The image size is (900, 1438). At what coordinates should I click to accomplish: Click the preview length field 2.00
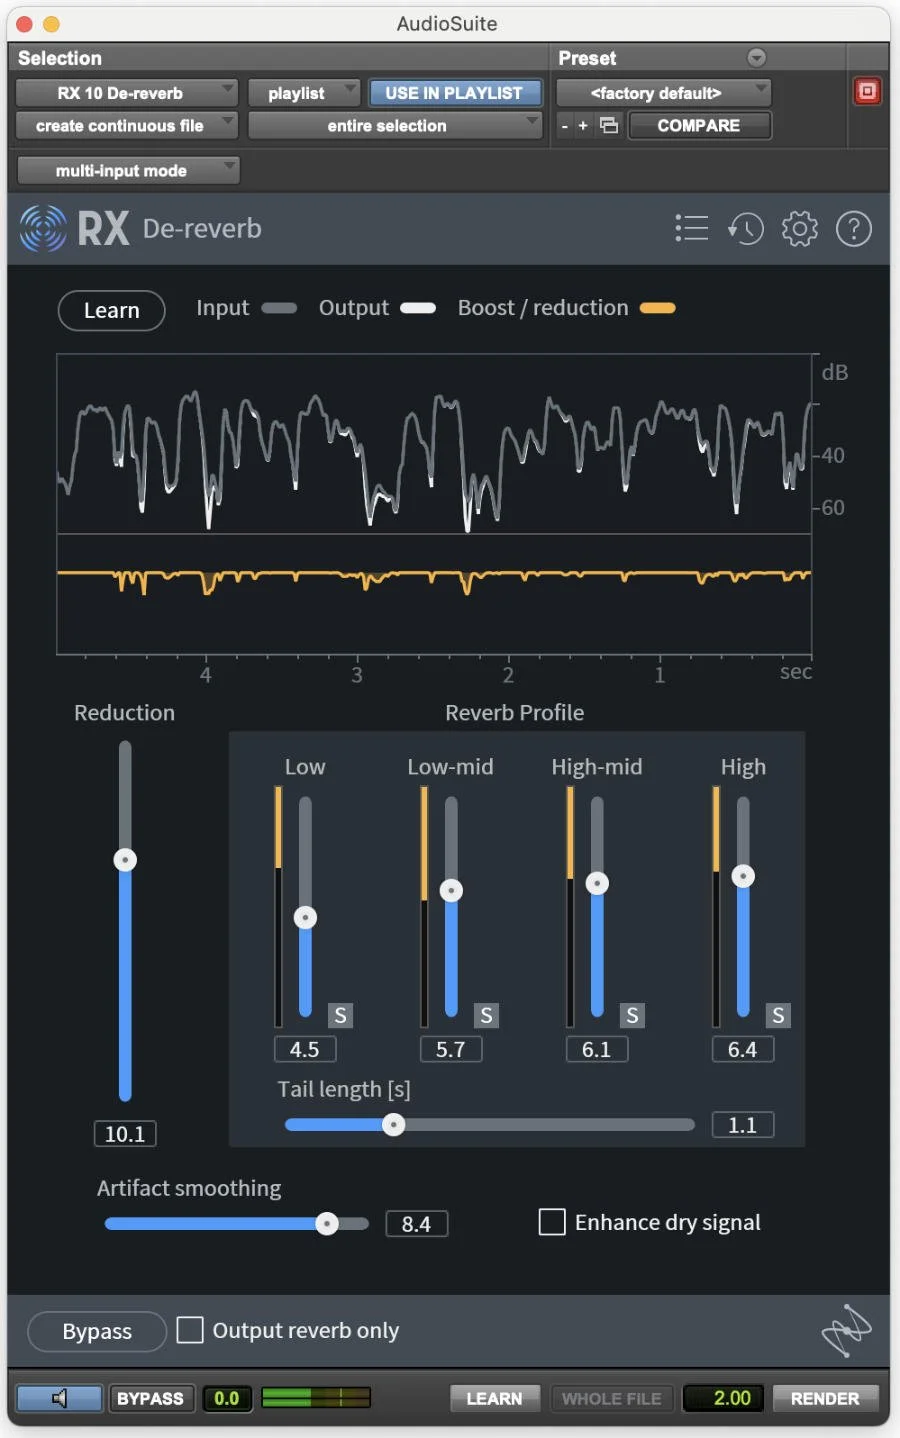point(723,1398)
